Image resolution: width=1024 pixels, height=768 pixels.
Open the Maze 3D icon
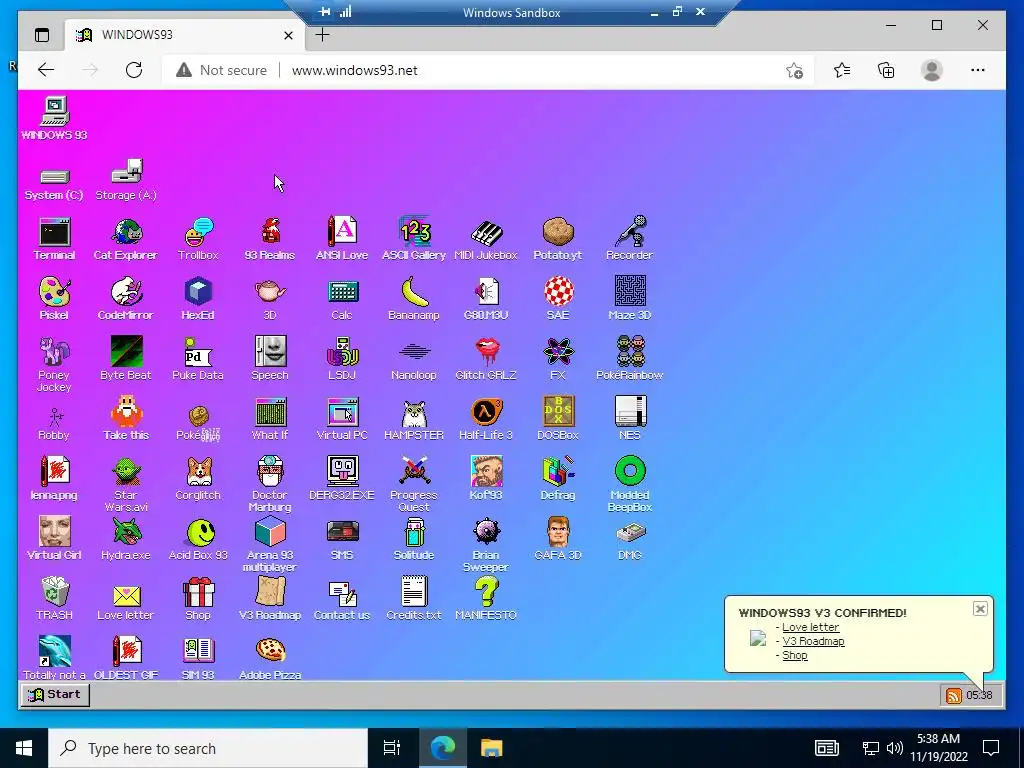tap(630, 299)
